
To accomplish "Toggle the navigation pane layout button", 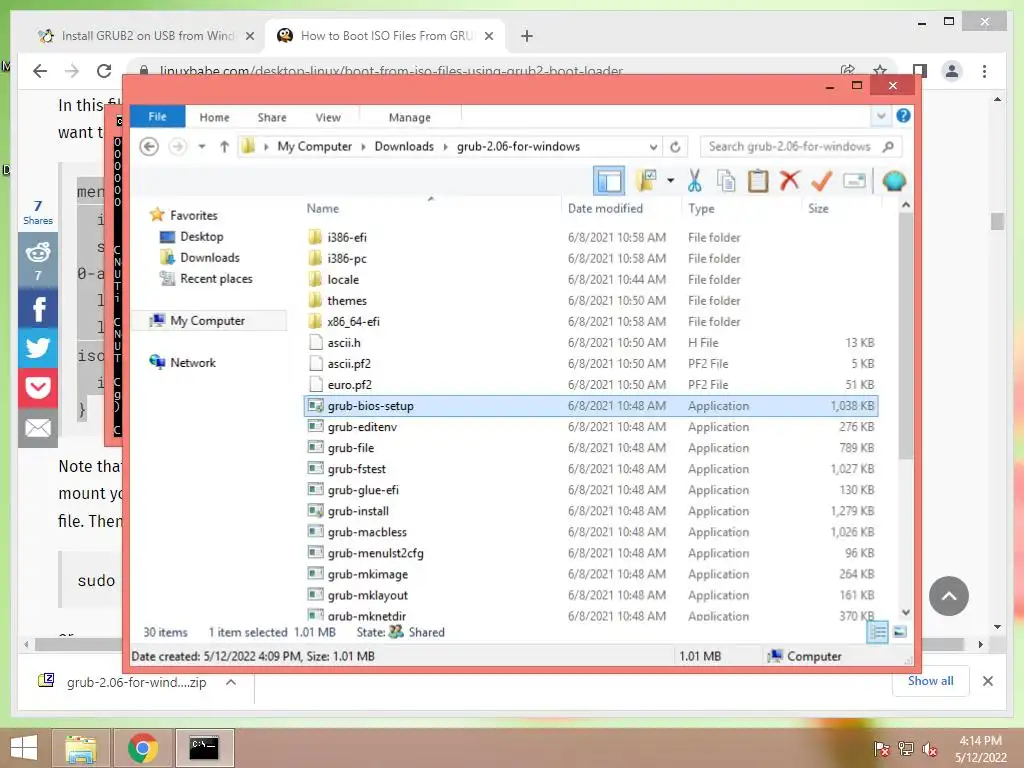I will pos(609,180).
